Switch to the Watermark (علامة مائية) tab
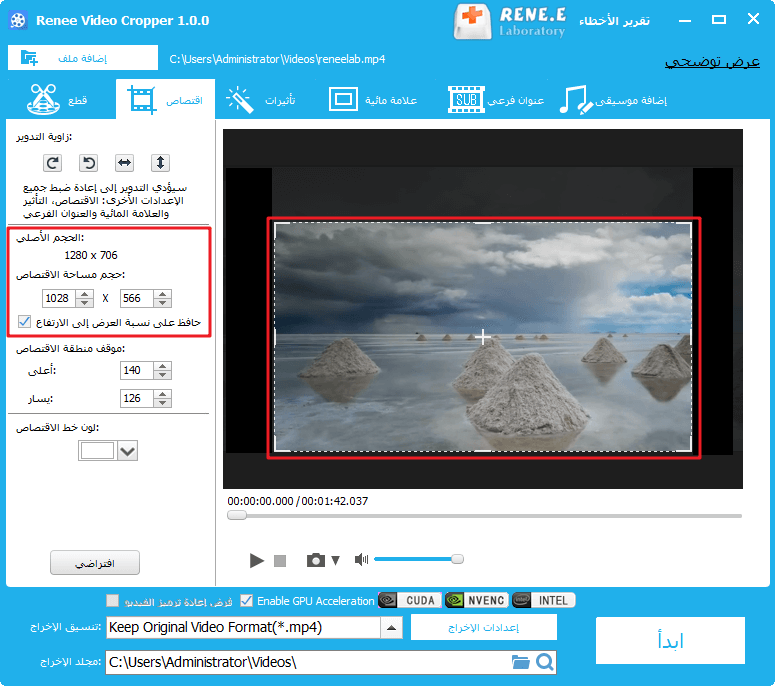 (373, 100)
